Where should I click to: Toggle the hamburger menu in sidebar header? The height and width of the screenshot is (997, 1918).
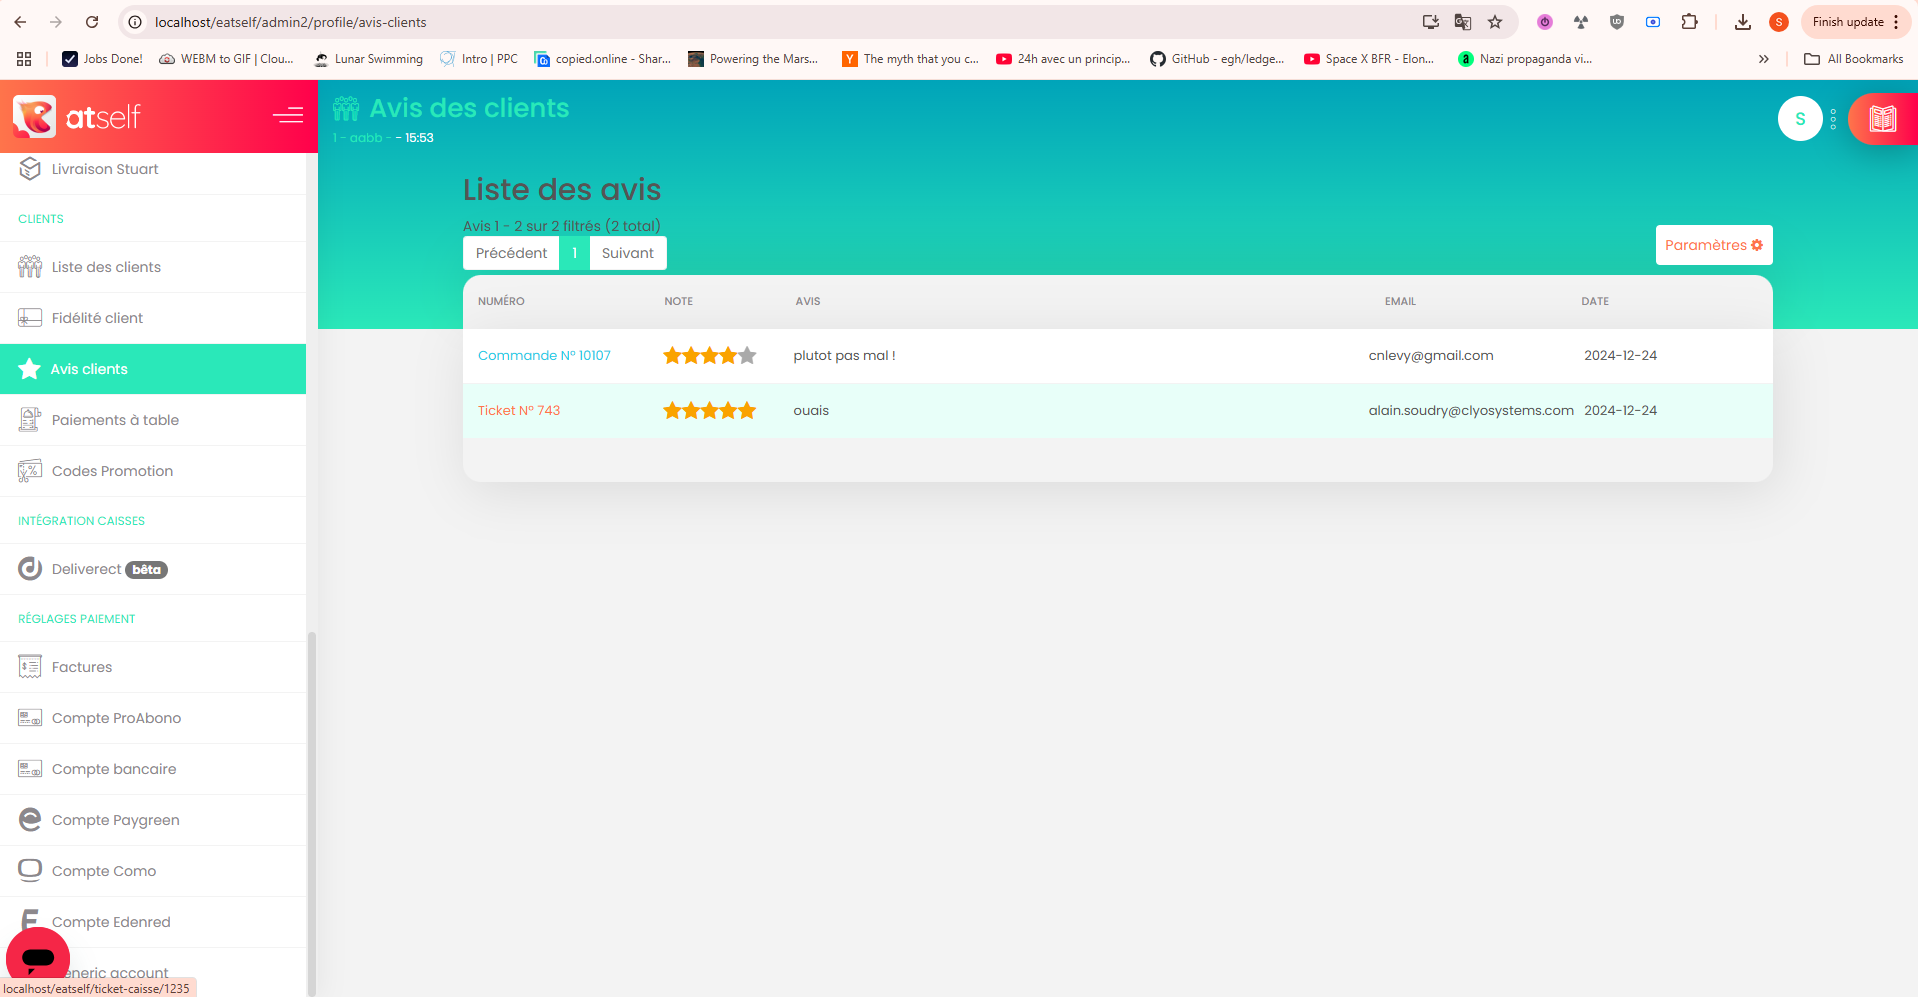pos(288,116)
